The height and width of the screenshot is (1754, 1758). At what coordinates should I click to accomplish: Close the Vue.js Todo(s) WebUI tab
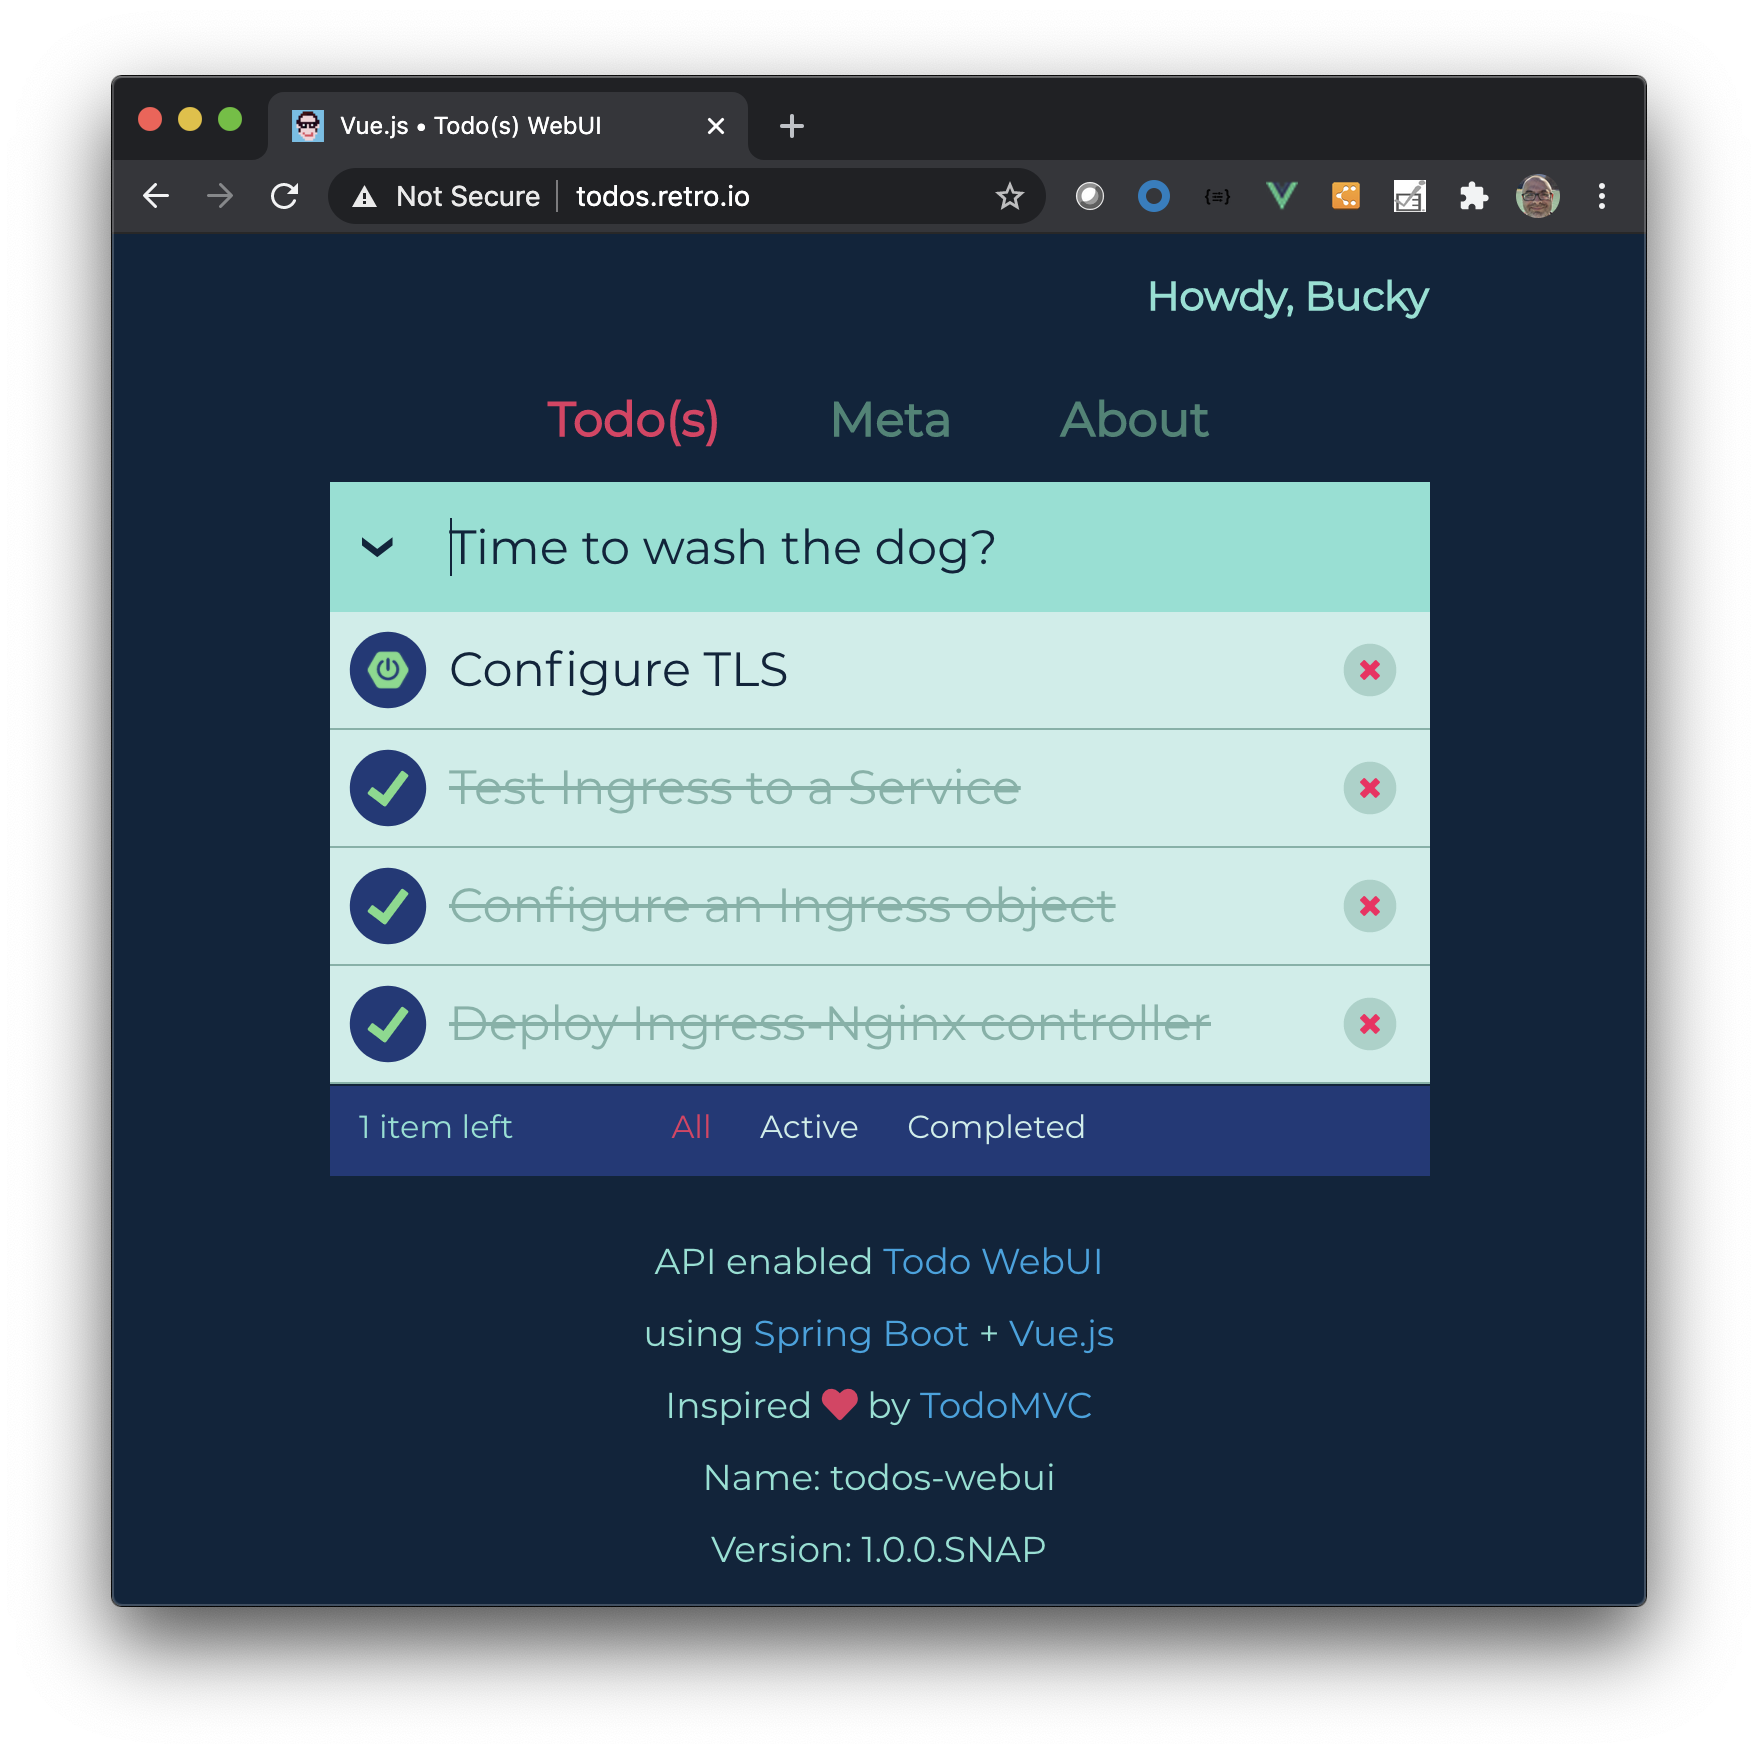click(x=716, y=126)
